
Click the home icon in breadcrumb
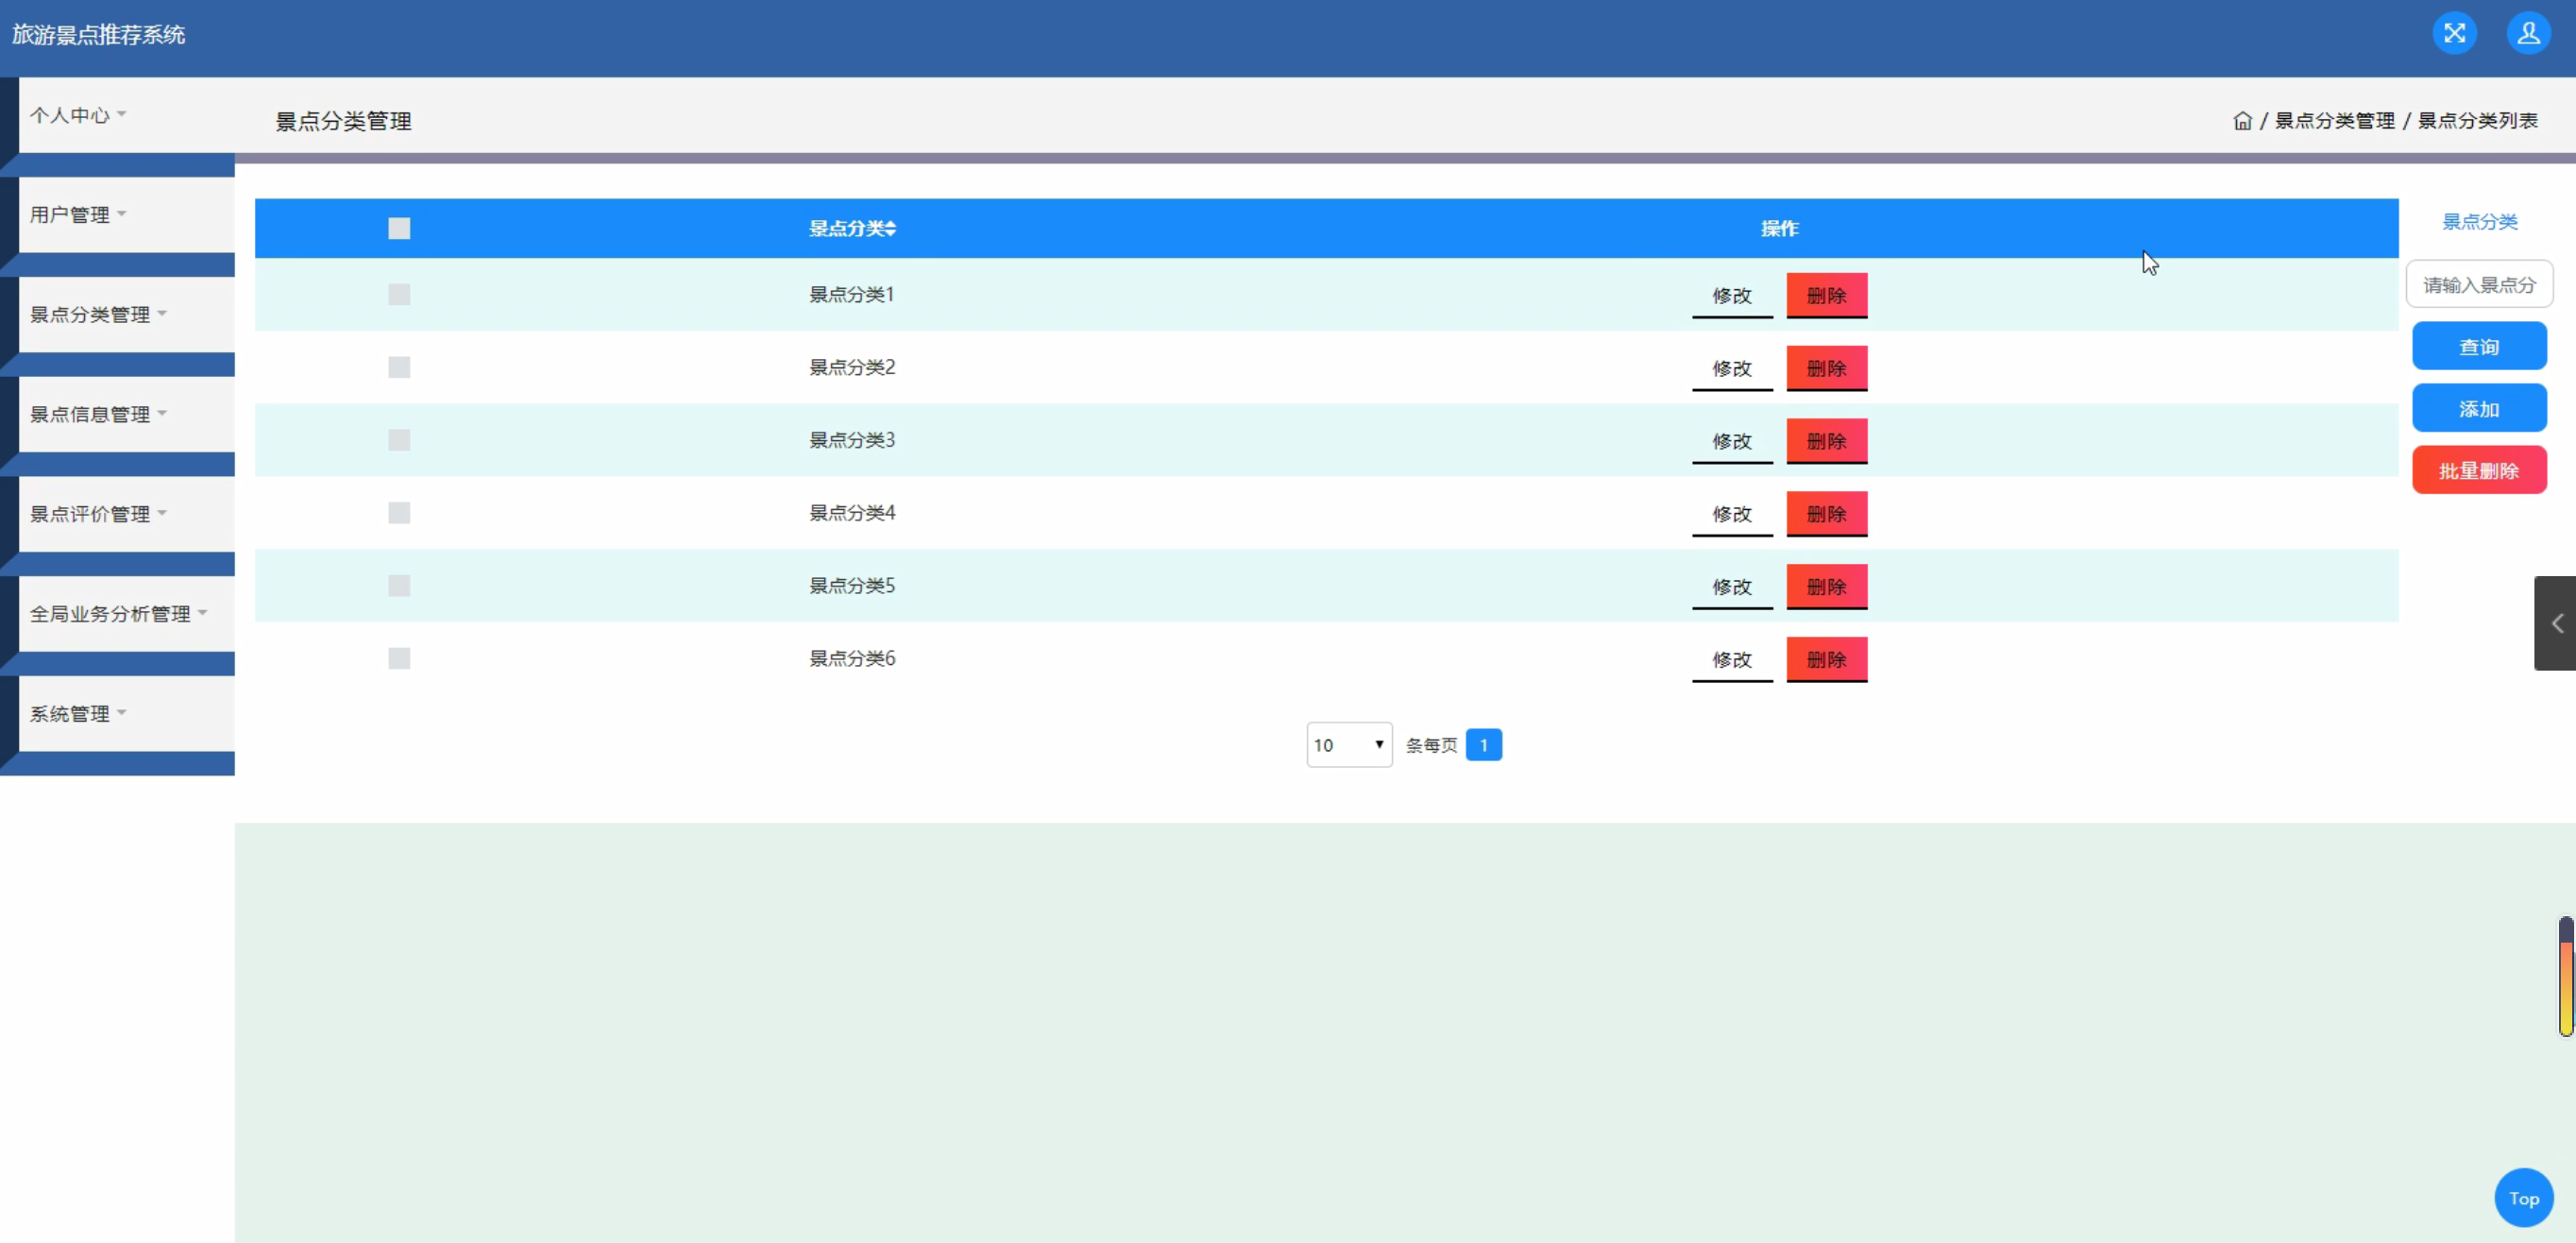tap(2242, 121)
